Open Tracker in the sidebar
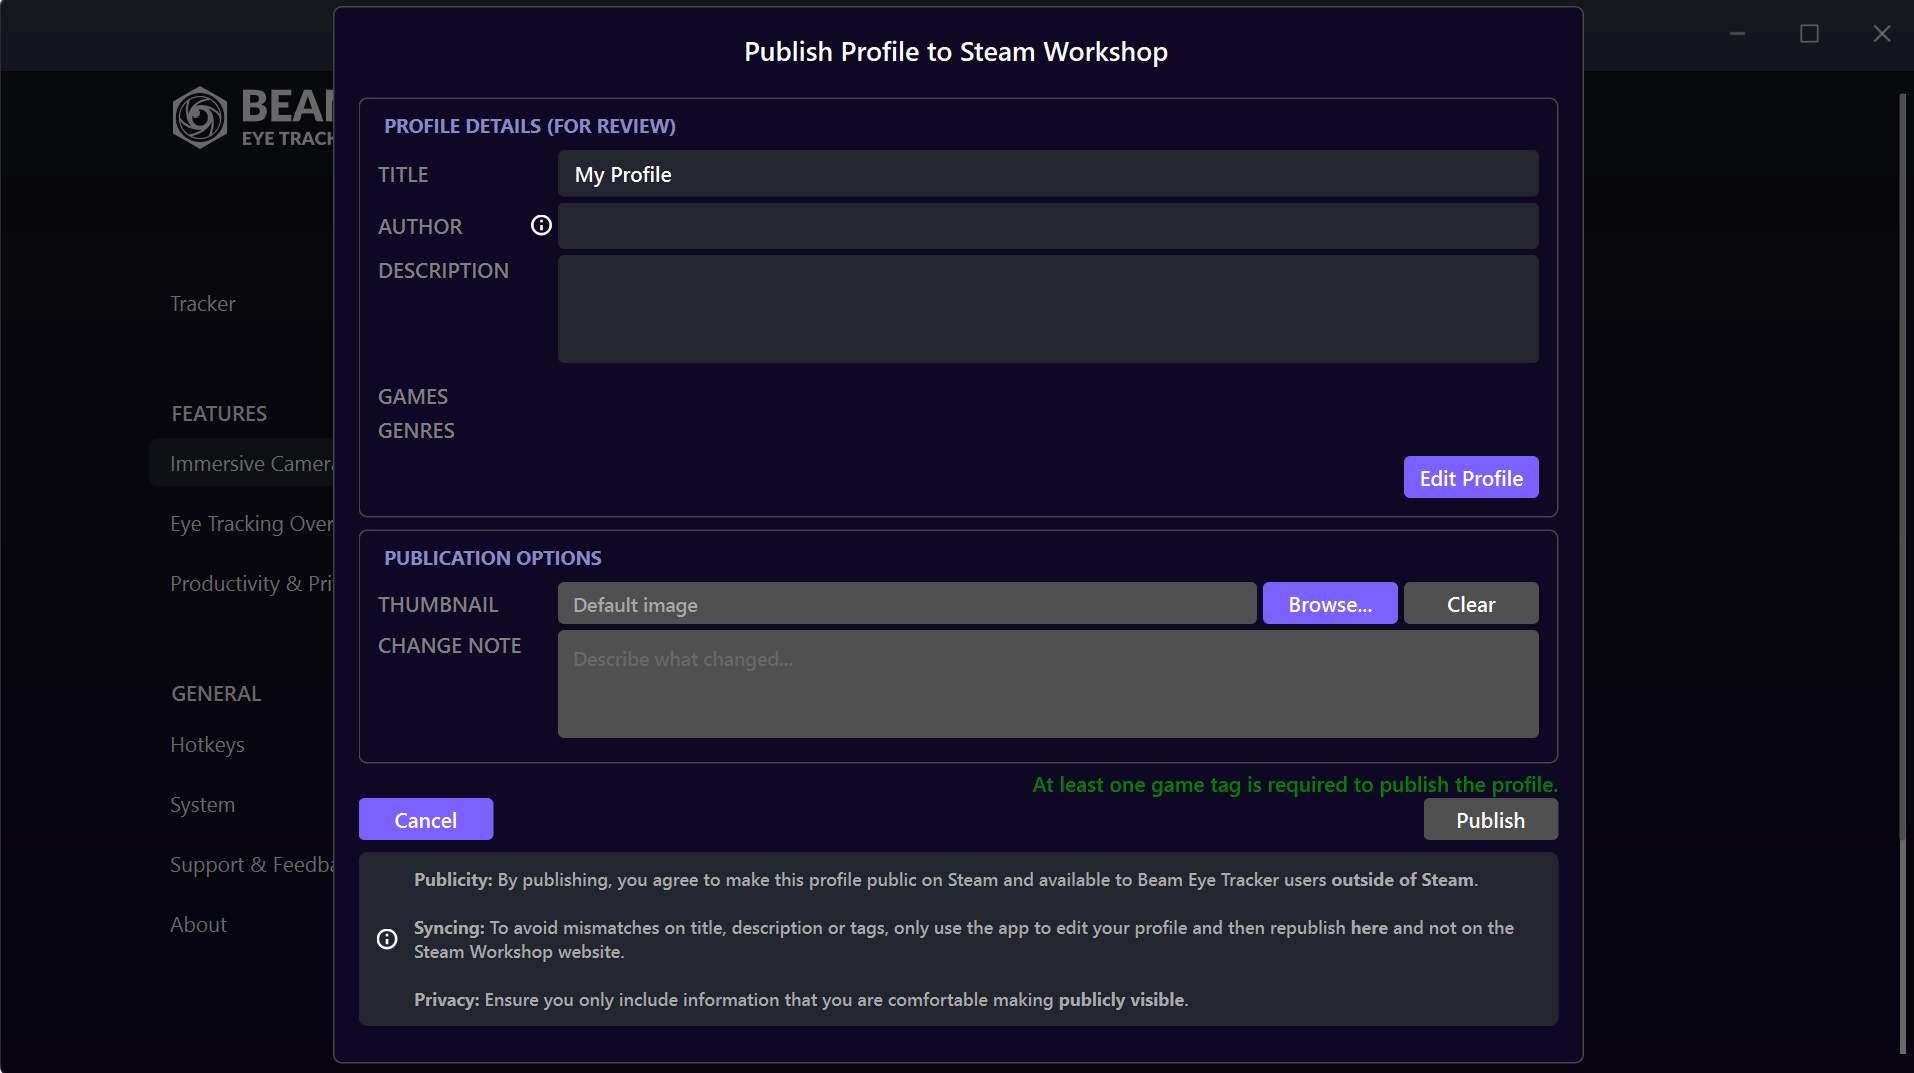1914x1073 pixels. [203, 304]
